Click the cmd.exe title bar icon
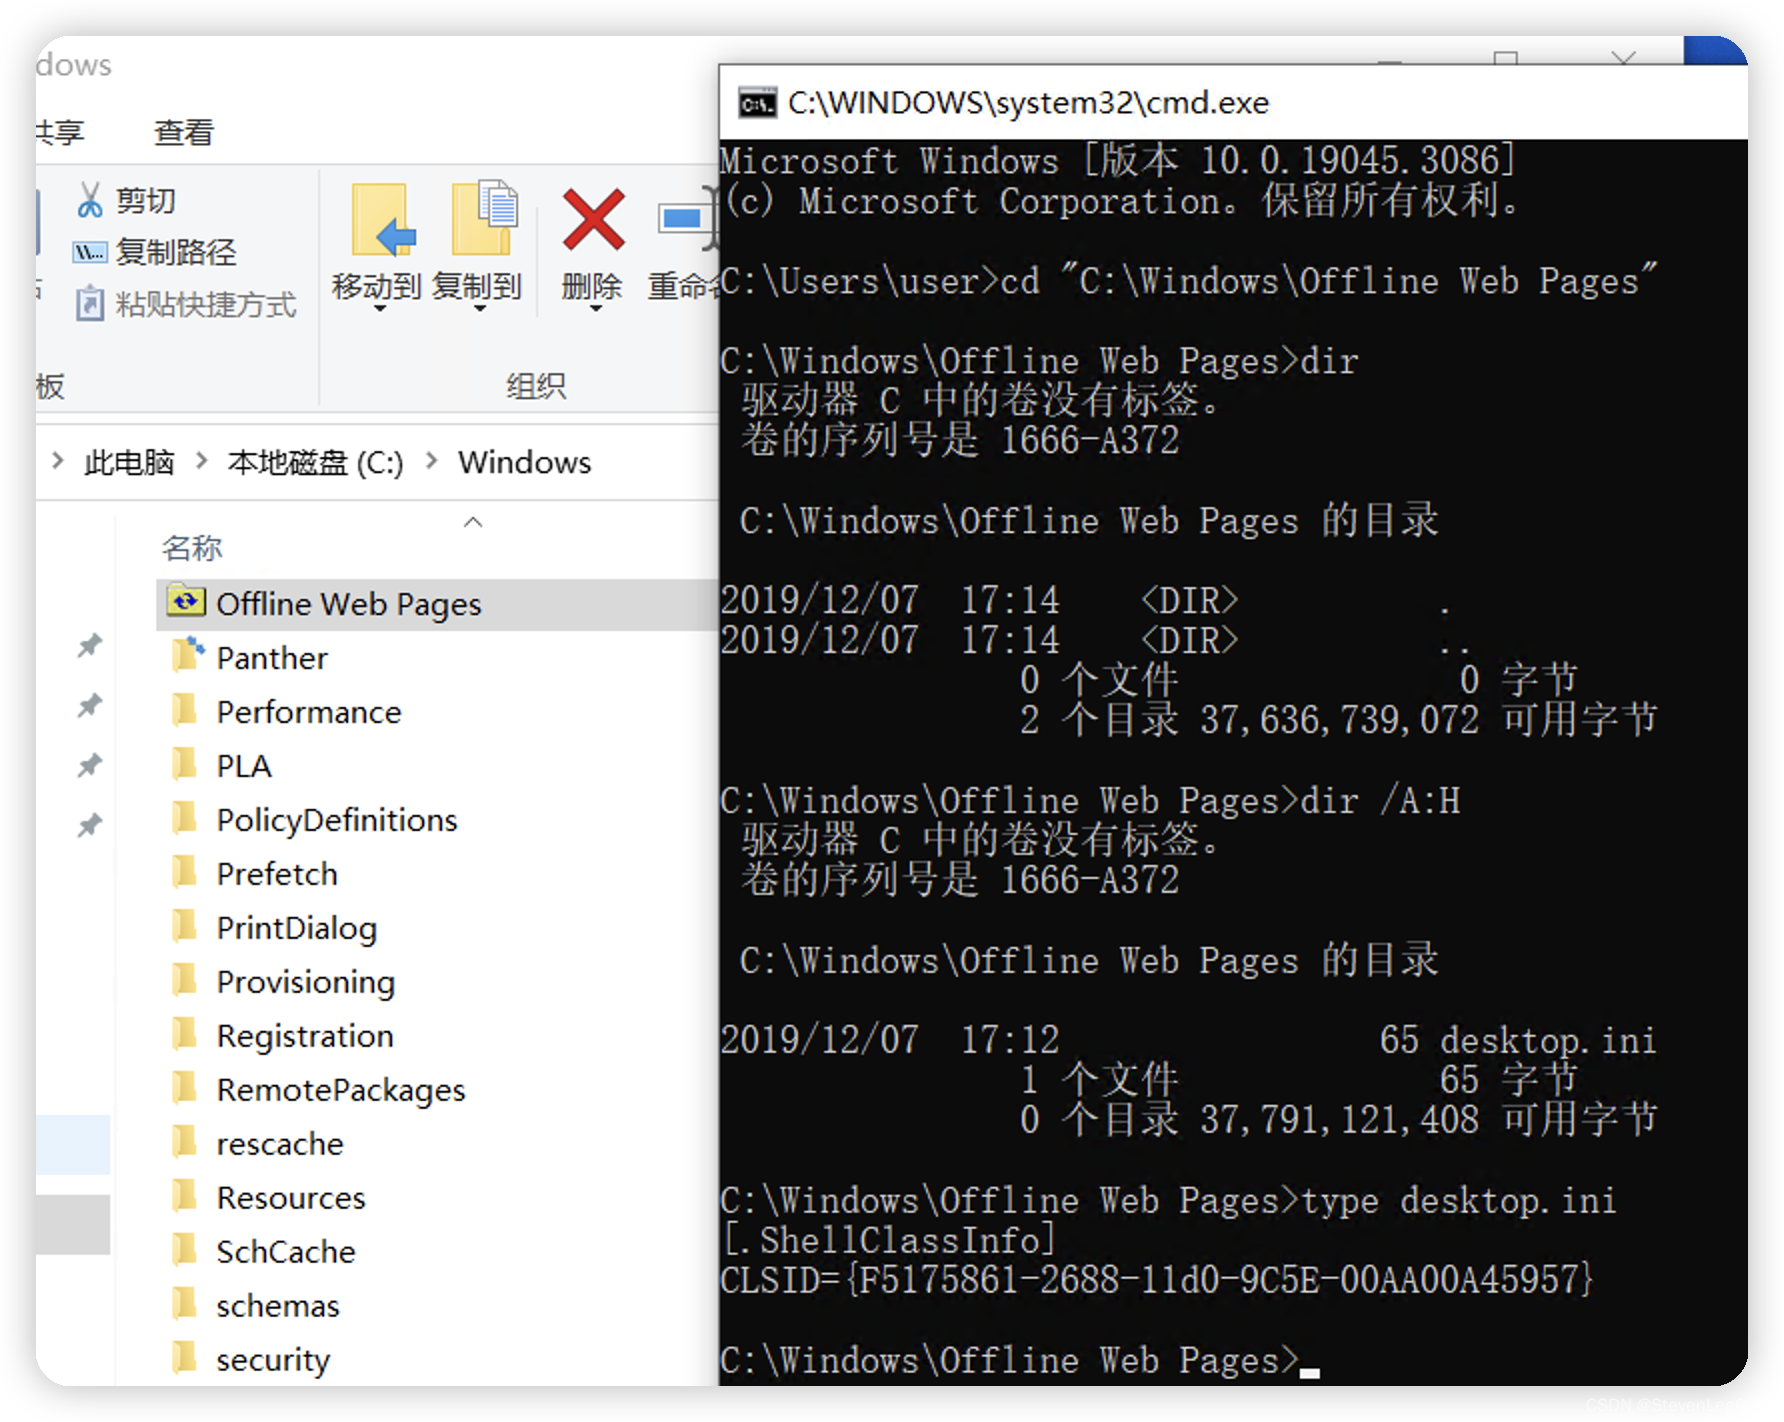The image size is (1784, 1422). (757, 103)
